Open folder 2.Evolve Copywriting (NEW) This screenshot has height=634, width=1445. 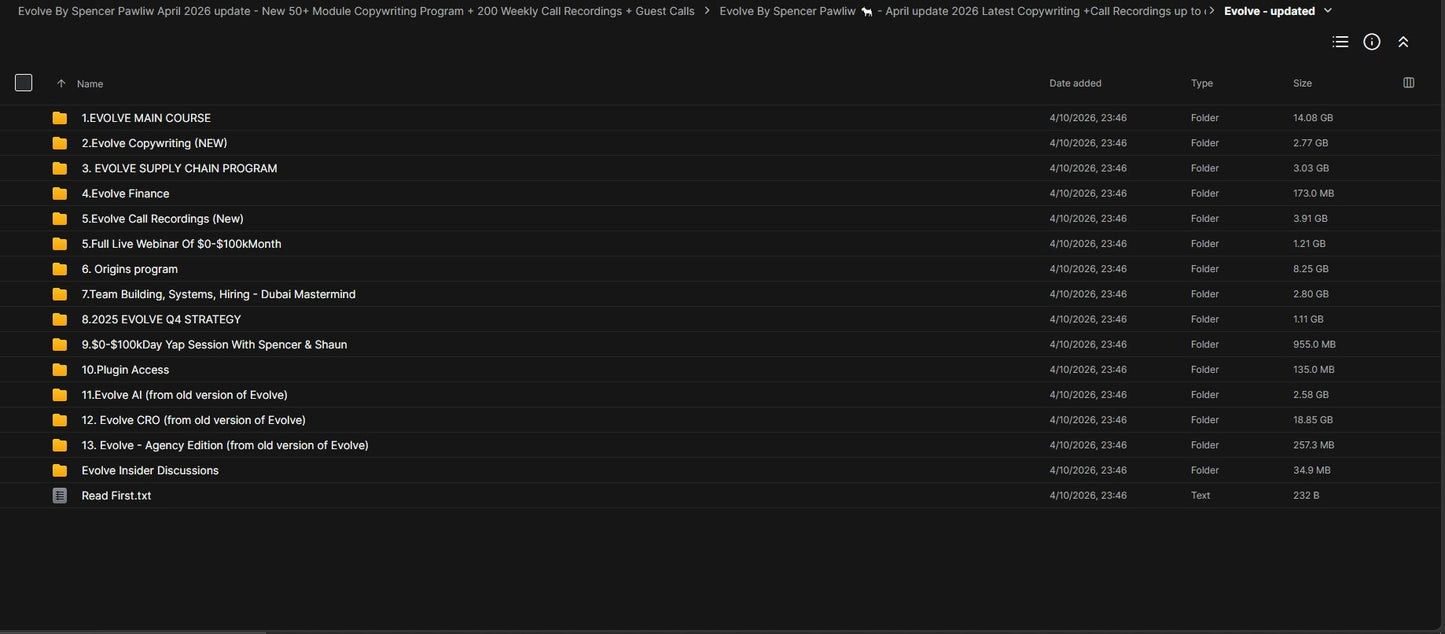(x=154, y=143)
